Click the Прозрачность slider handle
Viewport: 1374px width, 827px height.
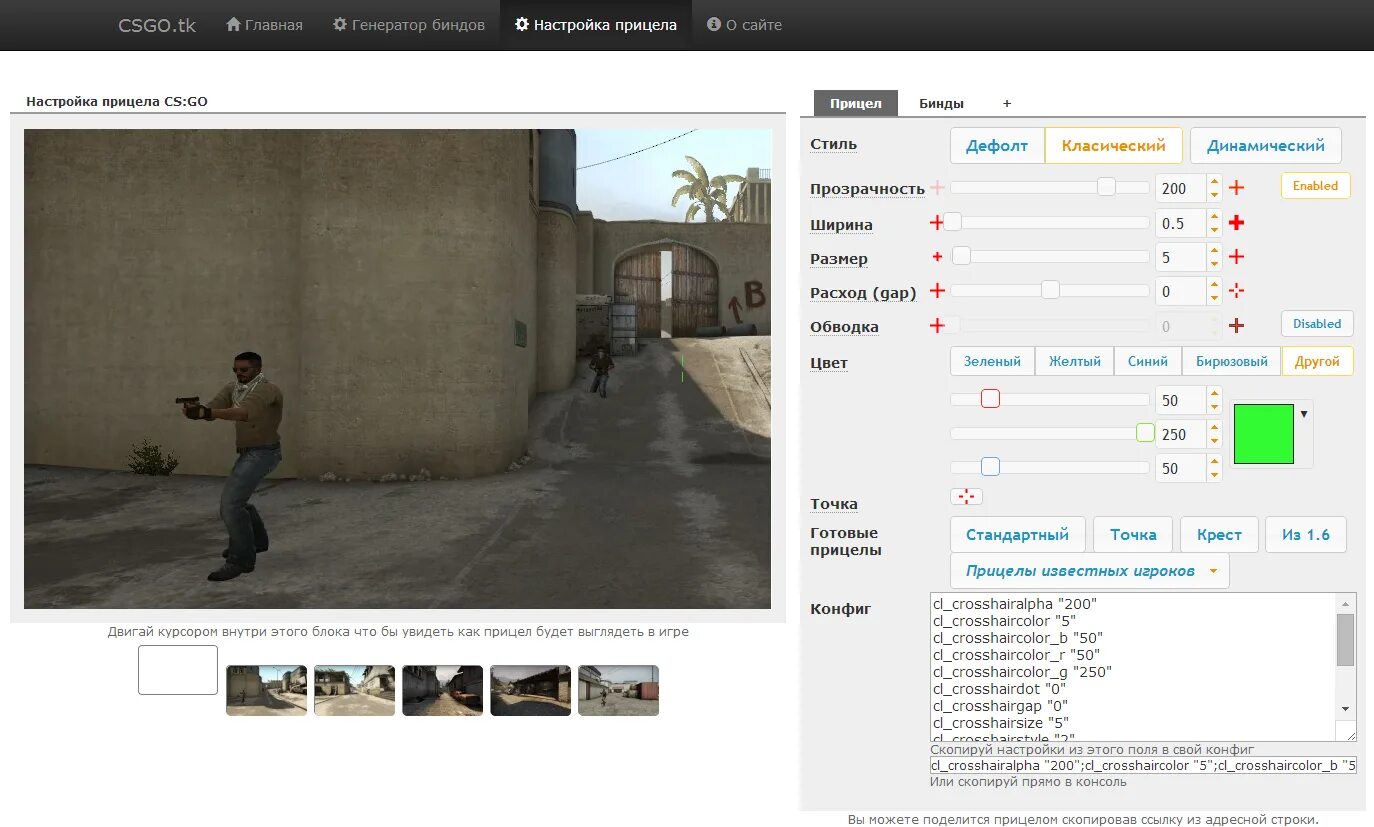[1106, 187]
